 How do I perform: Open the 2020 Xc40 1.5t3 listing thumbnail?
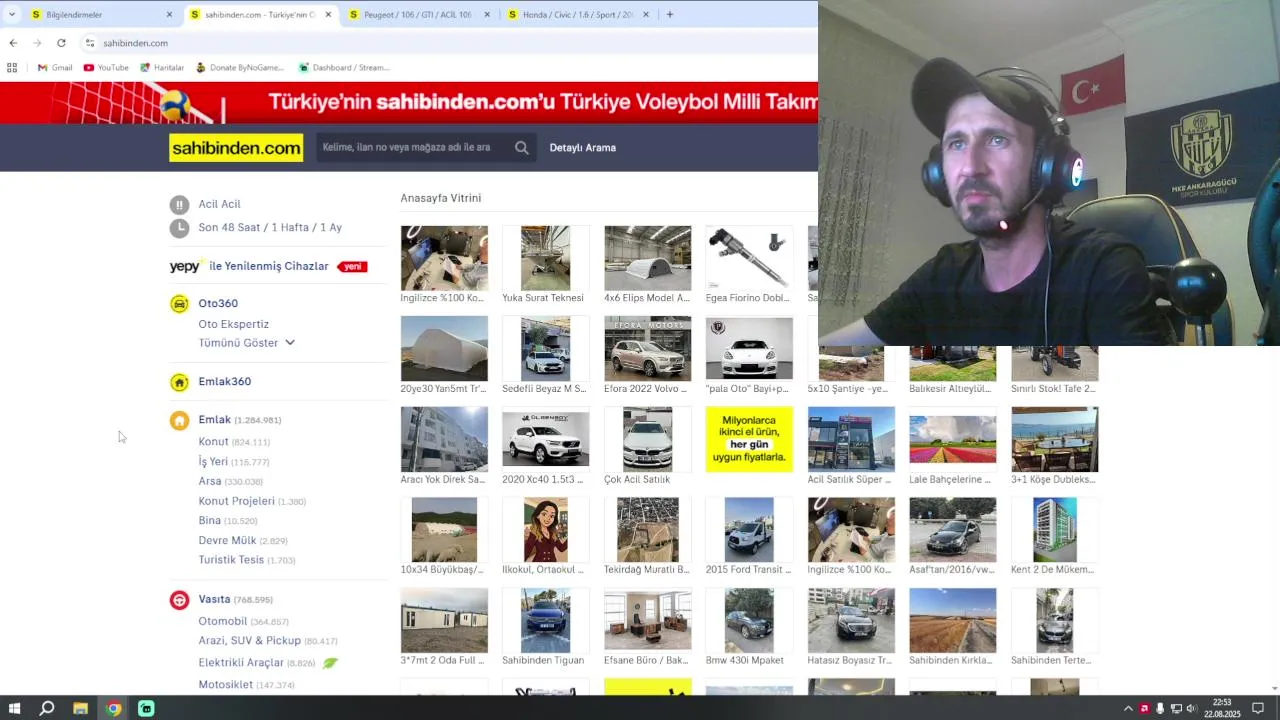tap(545, 439)
